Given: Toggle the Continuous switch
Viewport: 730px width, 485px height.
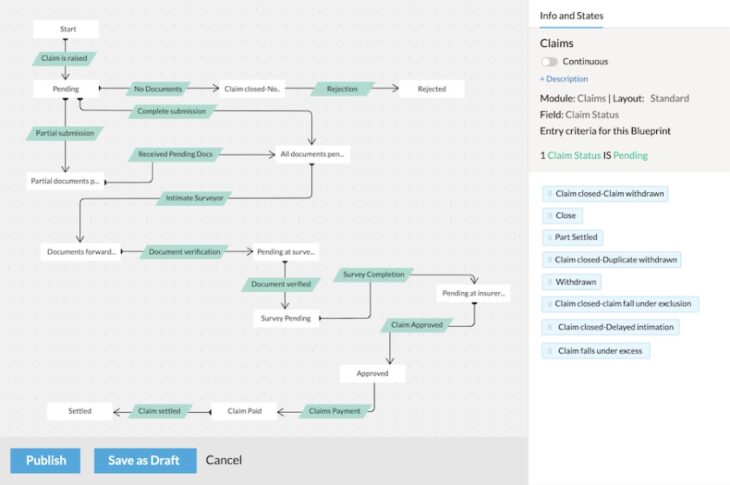Looking at the screenshot, I should (549, 62).
